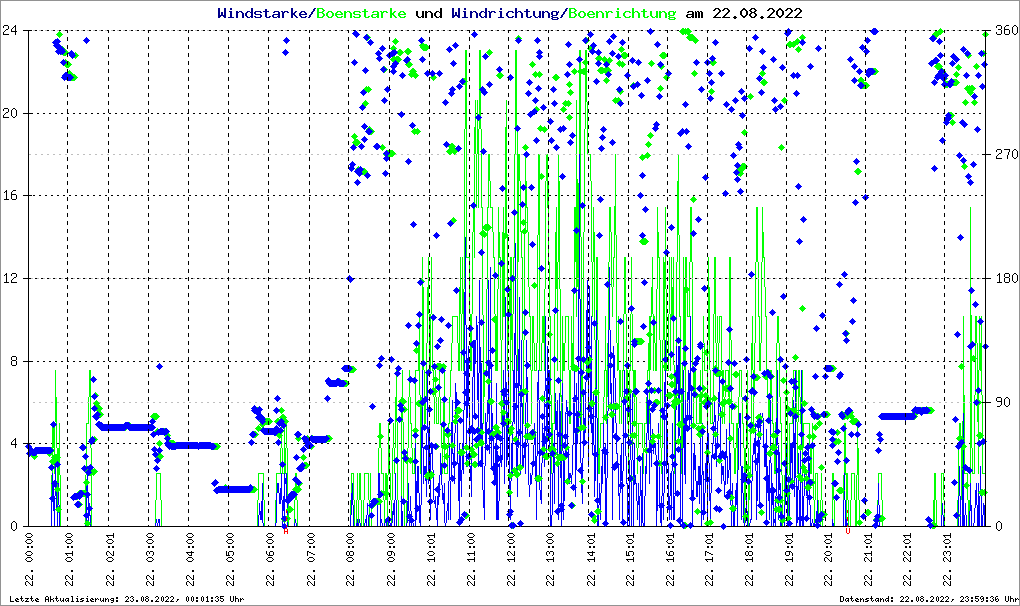Click the '8' wind speed axis label
Screen dimensions: 1020x606
point(13,361)
